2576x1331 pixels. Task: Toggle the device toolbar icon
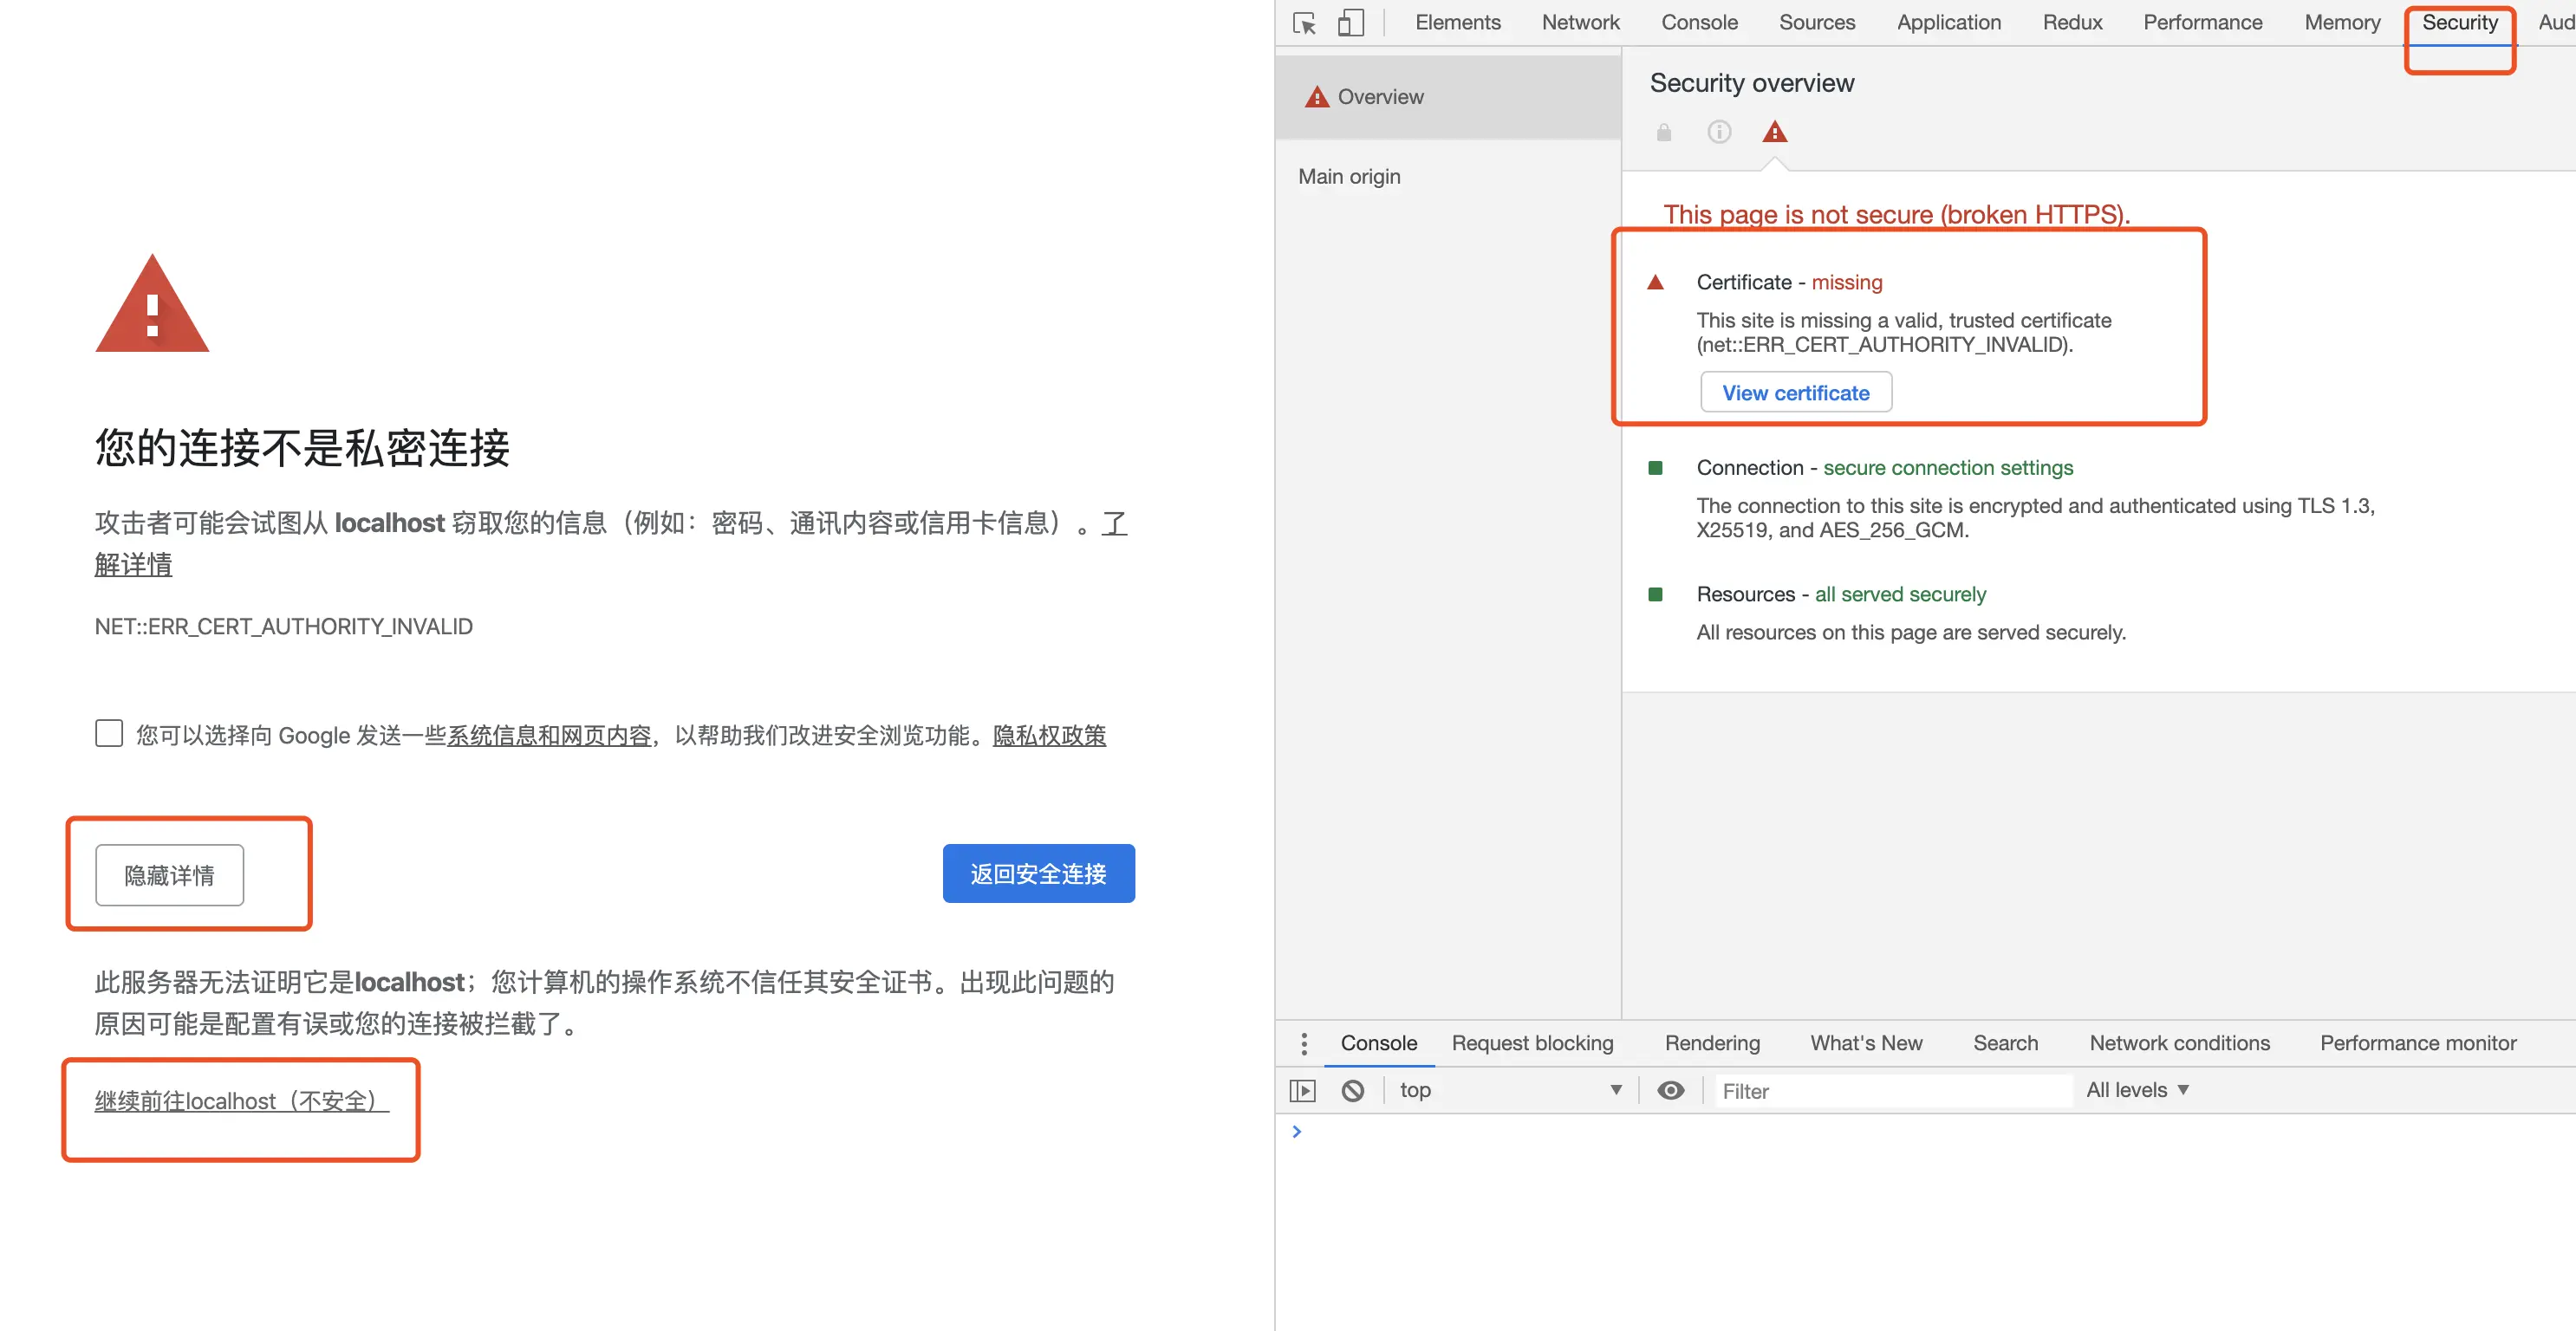(x=1350, y=23)
